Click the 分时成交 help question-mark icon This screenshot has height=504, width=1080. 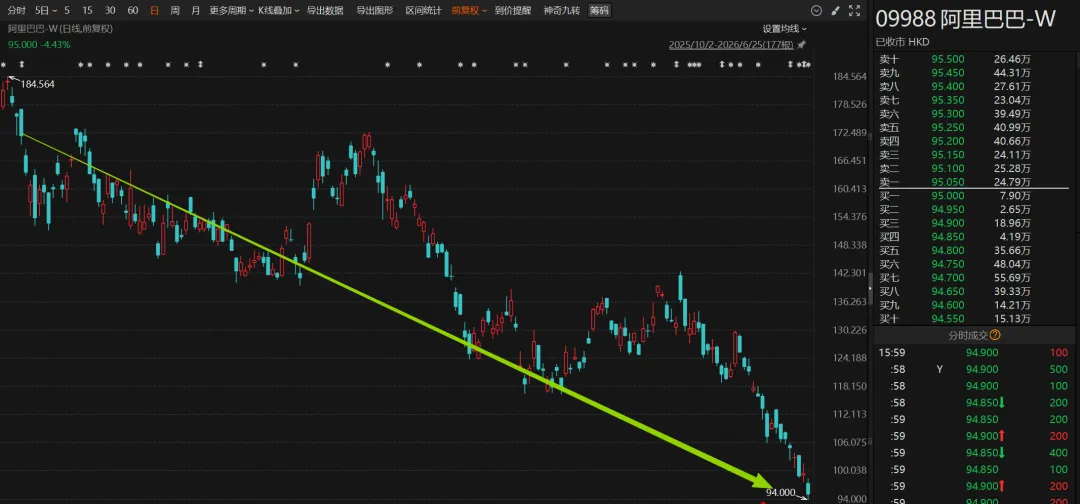[995, 335]
